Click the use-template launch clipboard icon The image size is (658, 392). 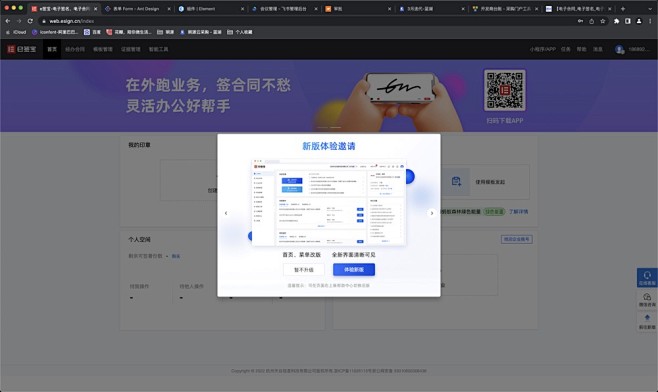456,181
